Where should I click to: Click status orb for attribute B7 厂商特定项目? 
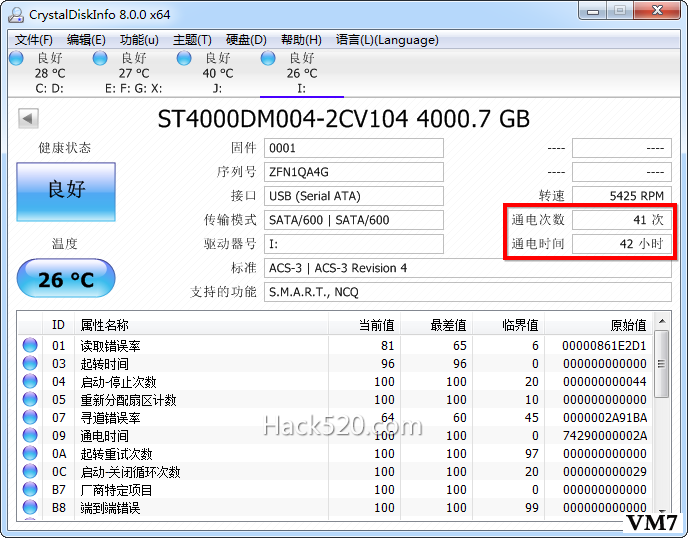click(x=30, y=489)
